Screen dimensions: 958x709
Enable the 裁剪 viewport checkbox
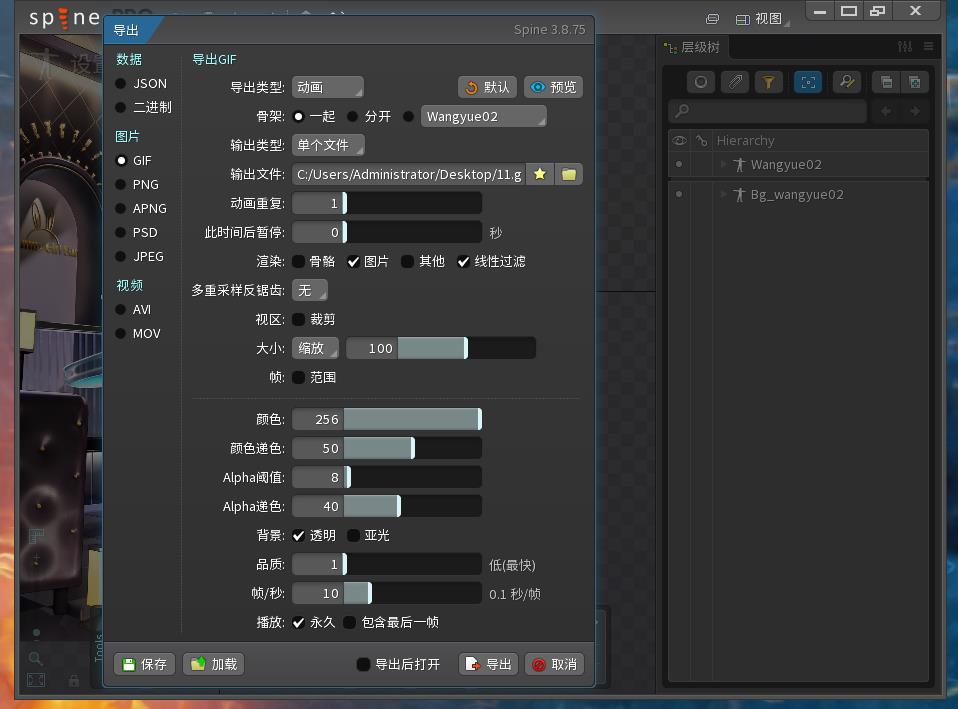299,319
